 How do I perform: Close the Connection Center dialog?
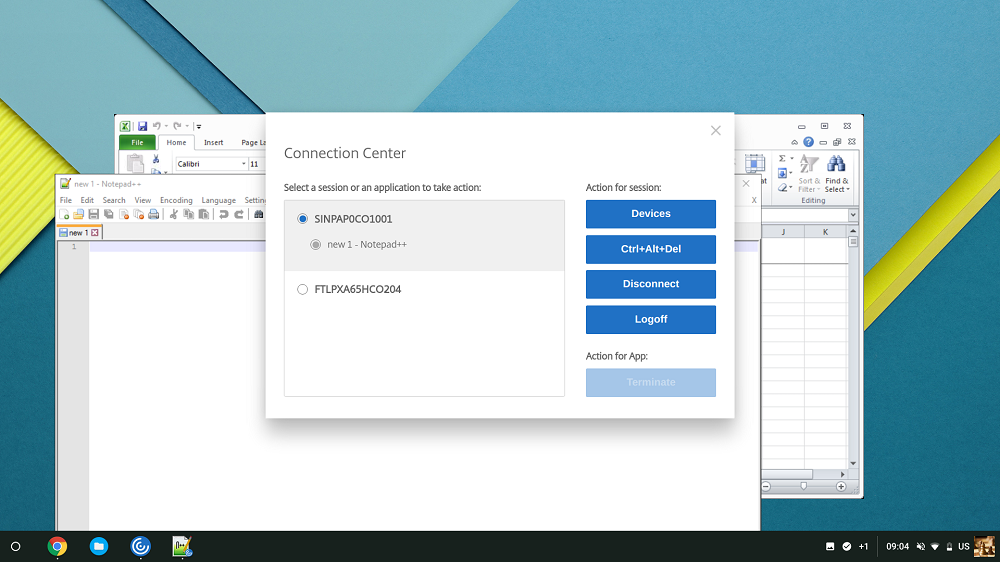(x=716, y=131)
